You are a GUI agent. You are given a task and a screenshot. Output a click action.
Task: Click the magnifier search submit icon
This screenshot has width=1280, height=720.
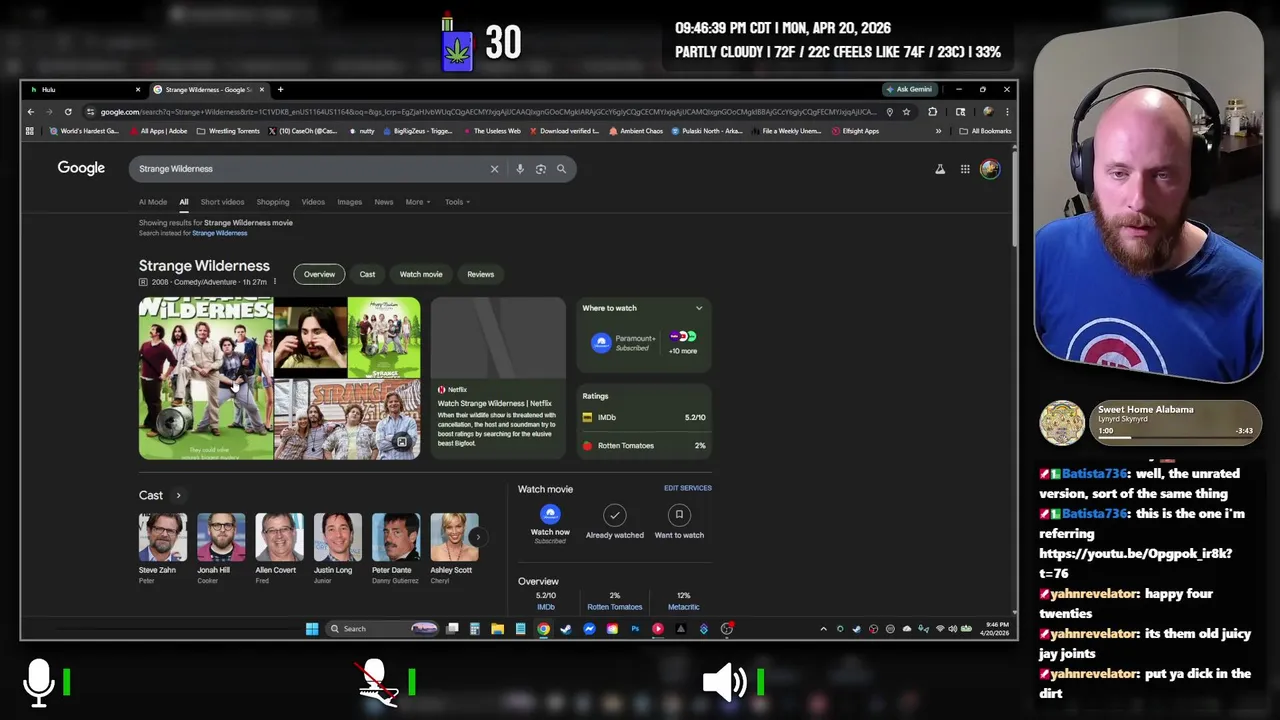click(x=561, y=169)
